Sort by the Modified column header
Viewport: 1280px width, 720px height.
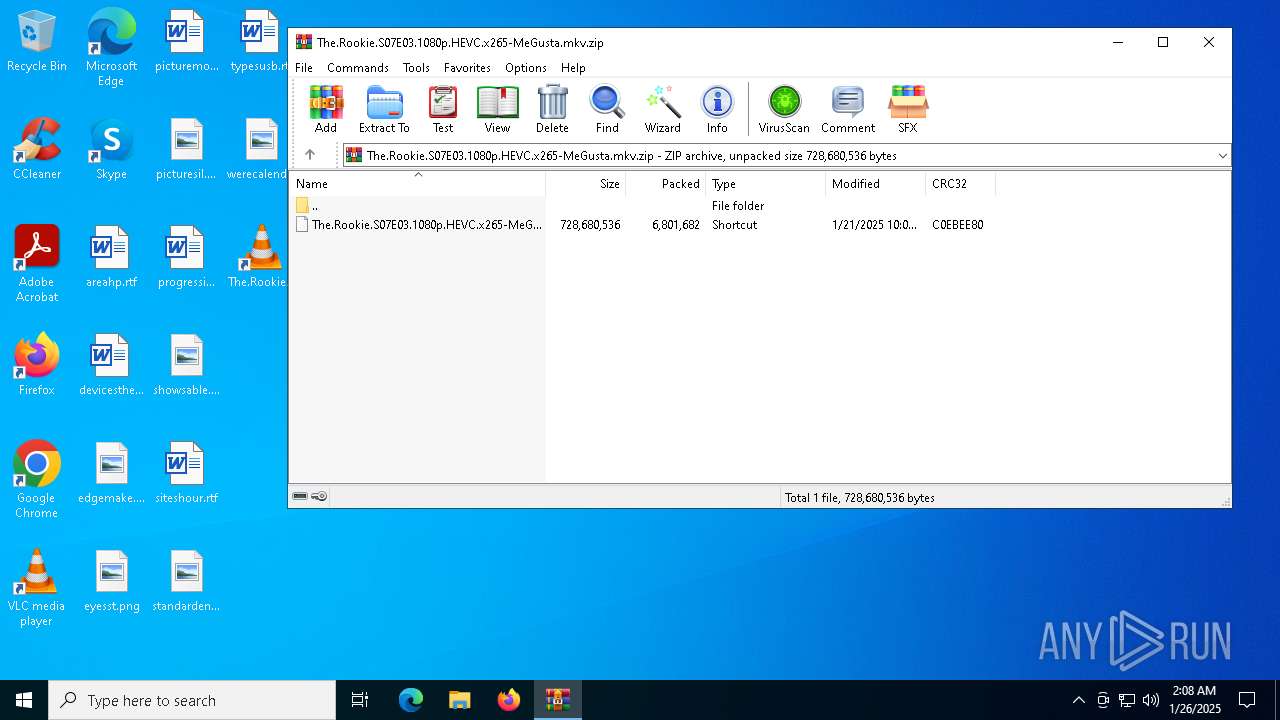[876, 184]
